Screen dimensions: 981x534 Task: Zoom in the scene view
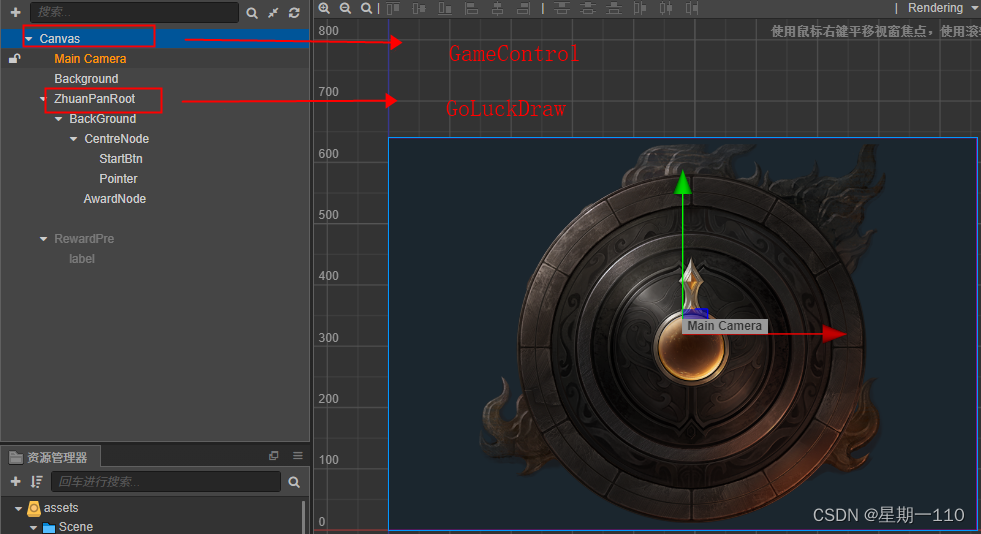click(x=324, y=8)
